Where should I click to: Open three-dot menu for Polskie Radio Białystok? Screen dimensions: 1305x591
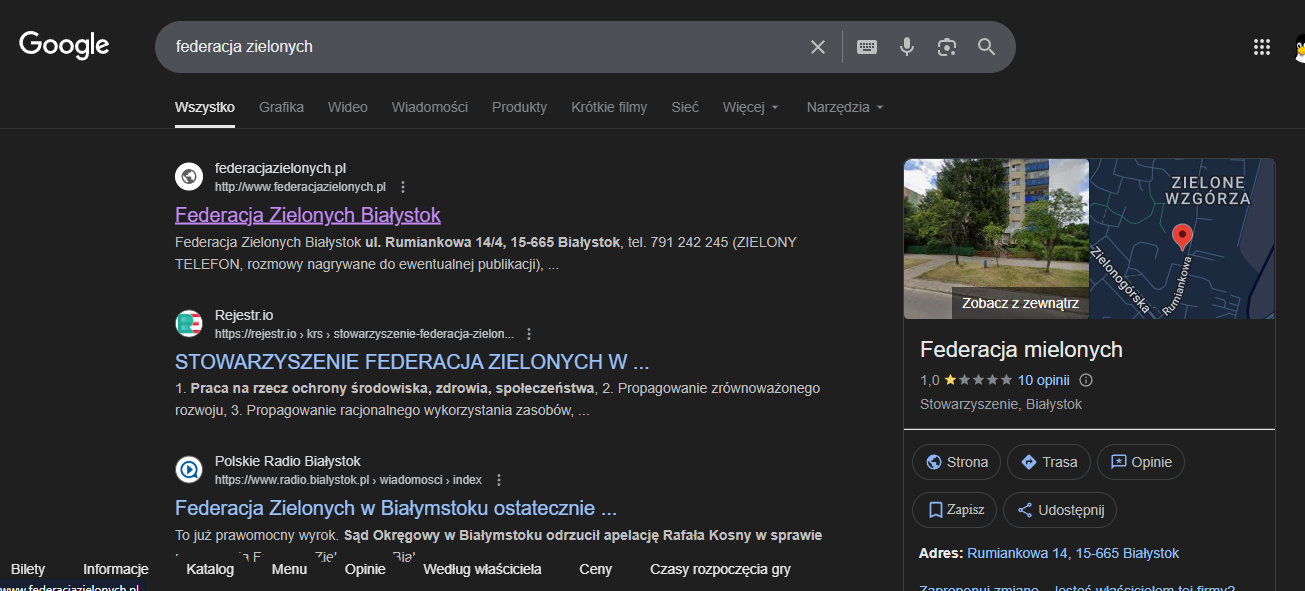(499, 480)
